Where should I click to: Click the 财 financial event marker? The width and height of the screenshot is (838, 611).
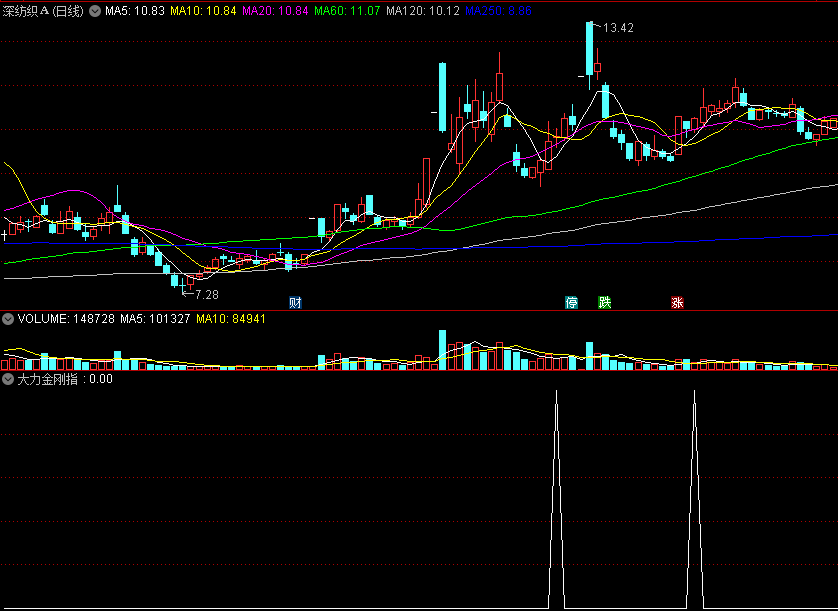tap(296, 303)
